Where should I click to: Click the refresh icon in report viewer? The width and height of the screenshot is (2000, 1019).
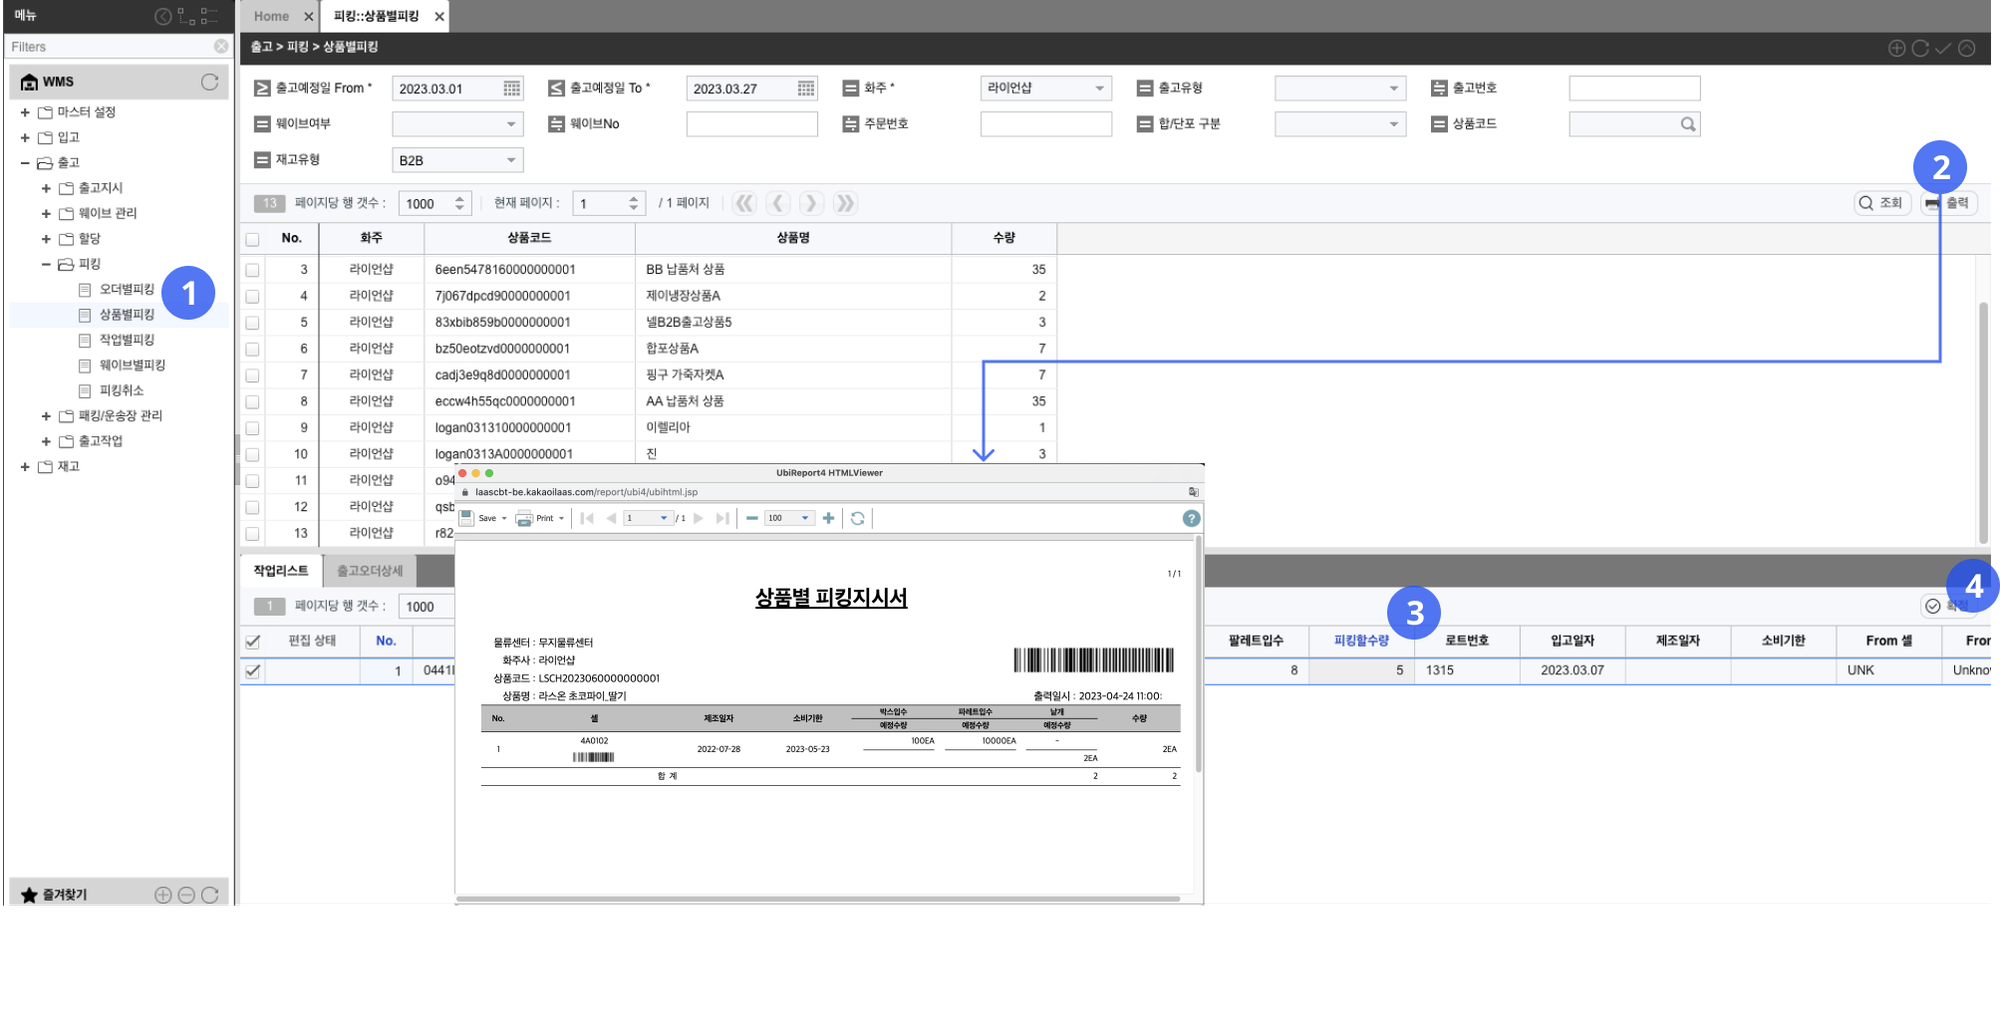tap(857, 518)
